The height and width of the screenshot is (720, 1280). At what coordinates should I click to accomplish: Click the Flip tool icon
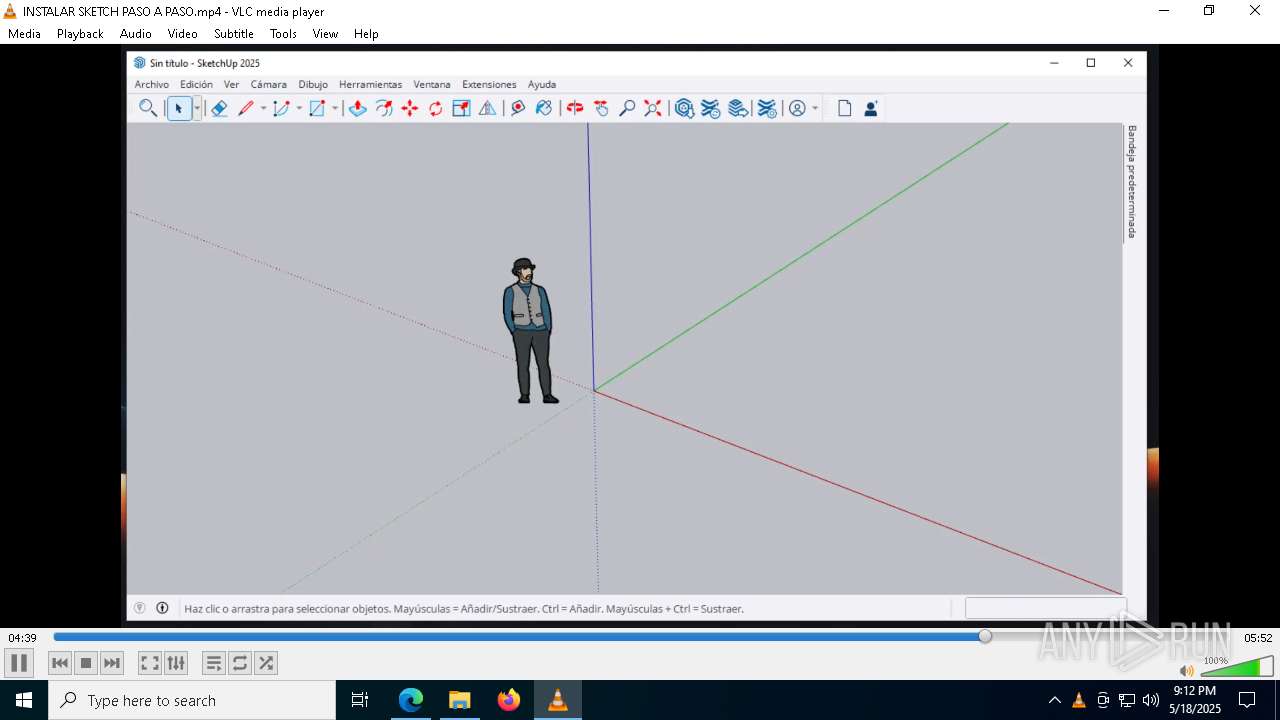pos(487,108)
